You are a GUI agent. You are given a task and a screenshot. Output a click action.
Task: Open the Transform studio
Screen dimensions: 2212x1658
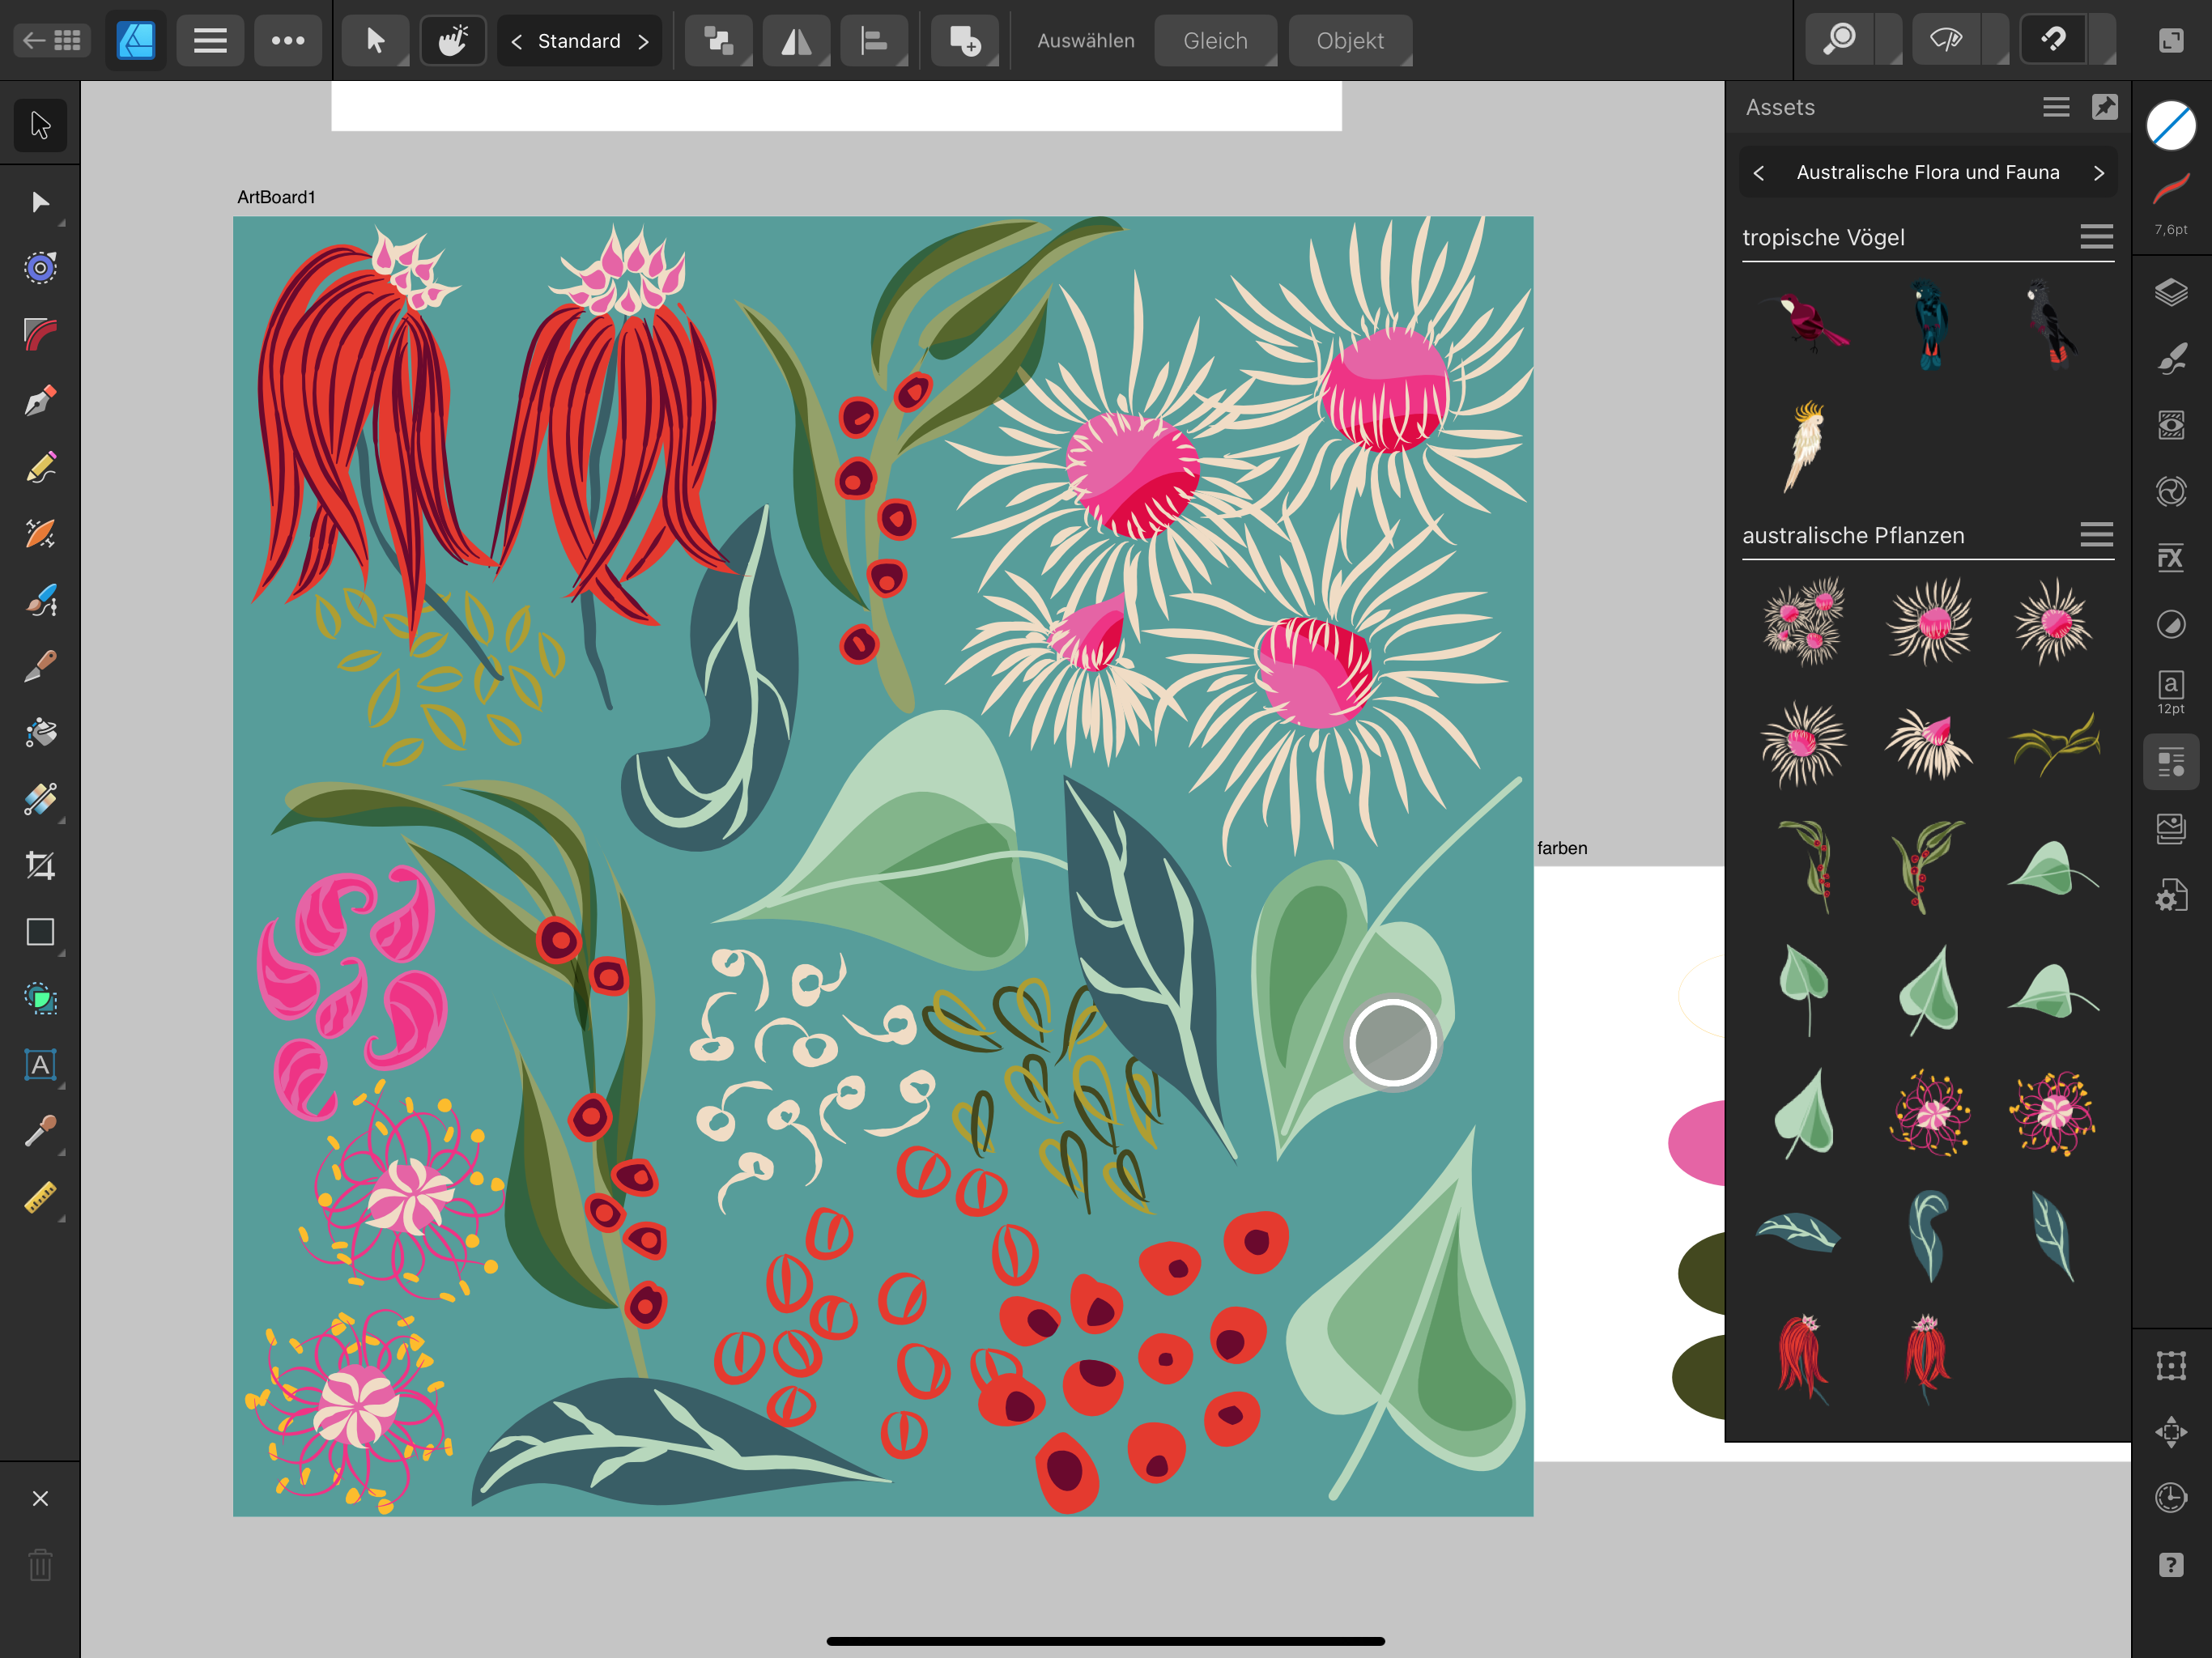pyautogui.click(x=2171, y=1366)
